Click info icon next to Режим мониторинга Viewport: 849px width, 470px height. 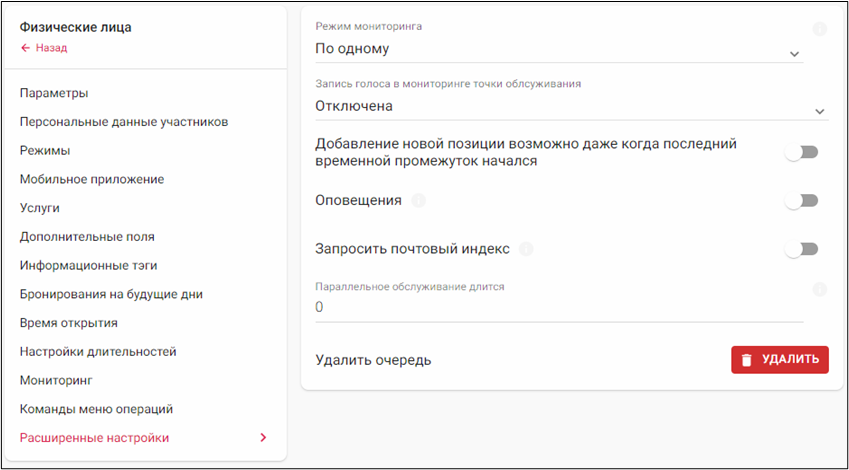click(820, 30)
